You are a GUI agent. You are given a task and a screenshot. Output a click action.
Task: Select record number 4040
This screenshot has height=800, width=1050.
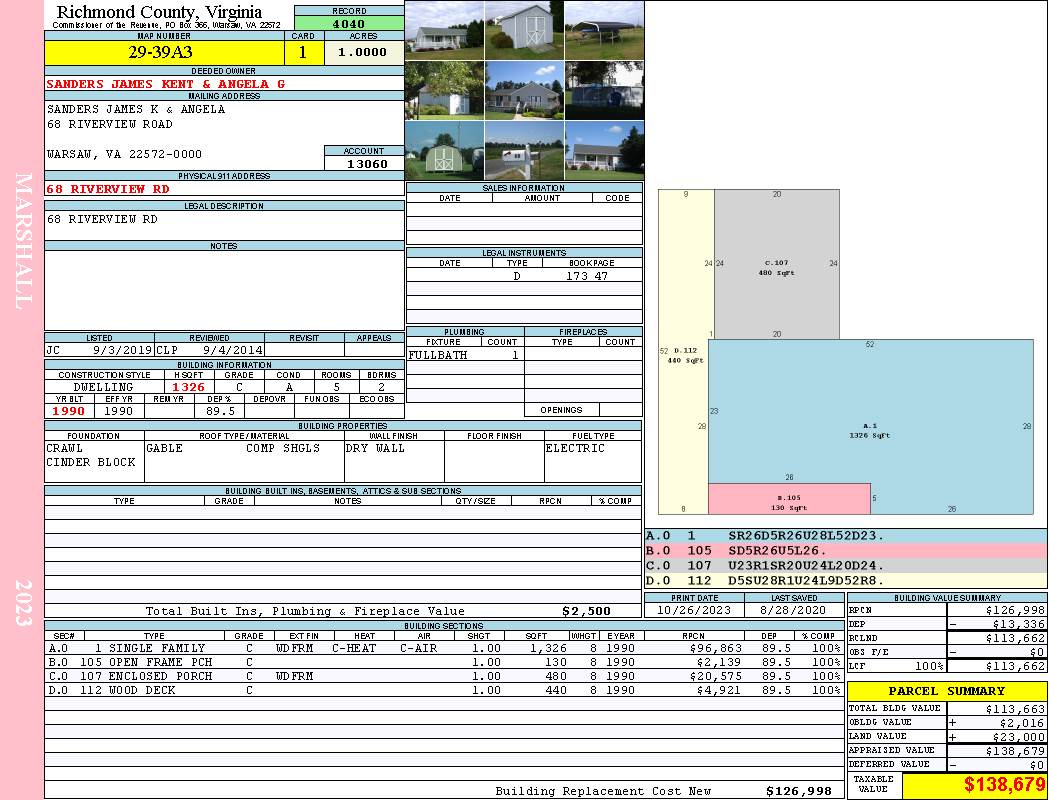(349, 23)
